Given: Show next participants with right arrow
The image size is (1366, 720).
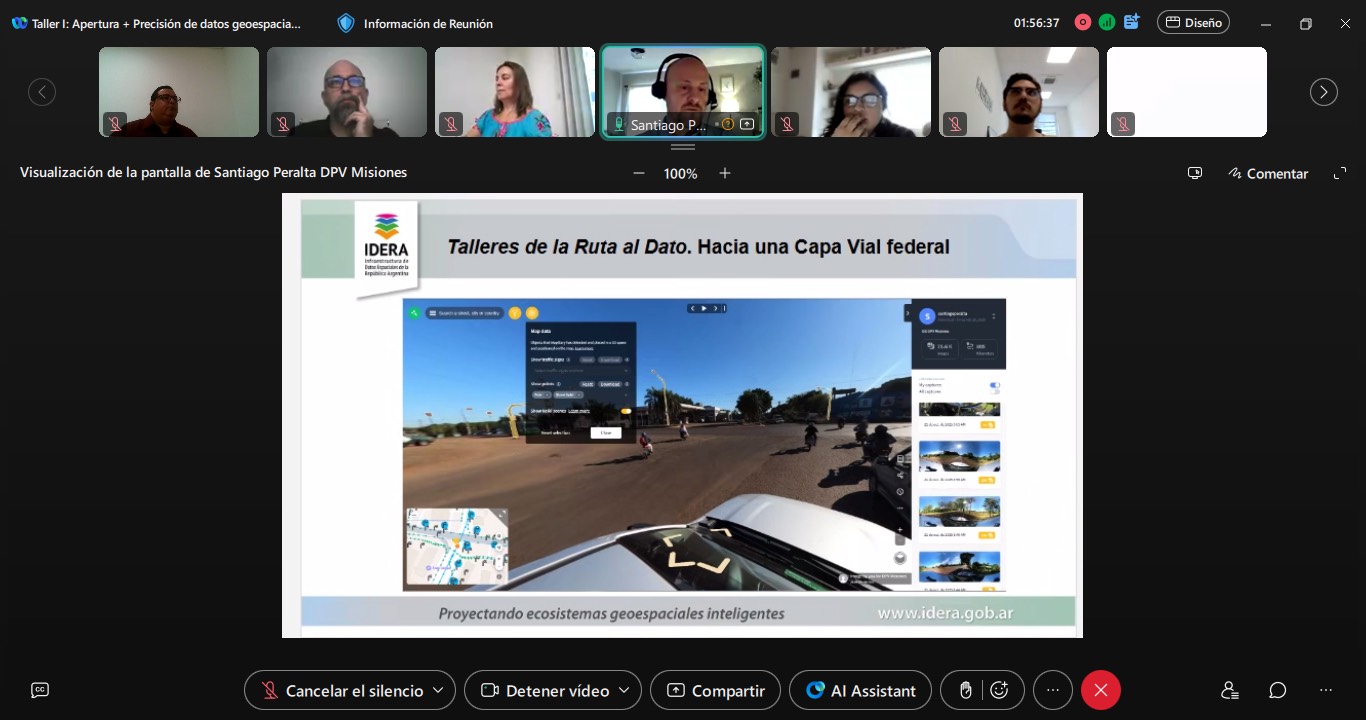Looking at the screenshot, I should tap(1323, 92).
